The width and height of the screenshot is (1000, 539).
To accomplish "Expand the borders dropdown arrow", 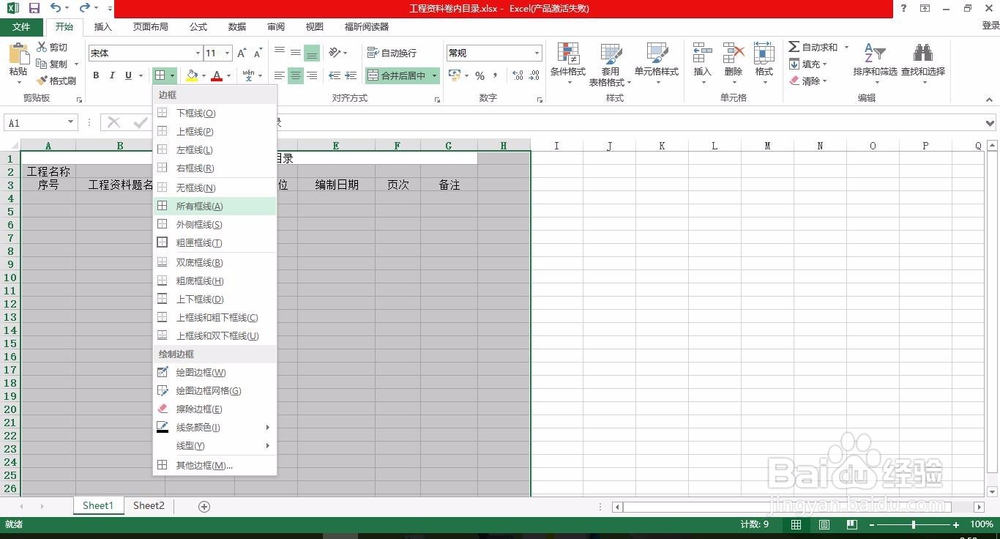I will (172, 75).
